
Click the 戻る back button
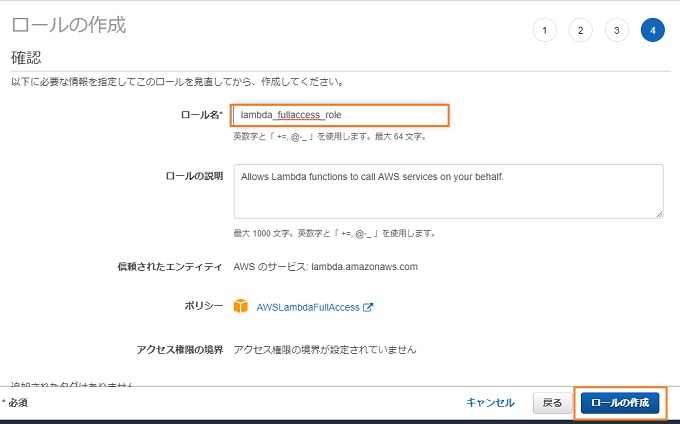(552, 403)
